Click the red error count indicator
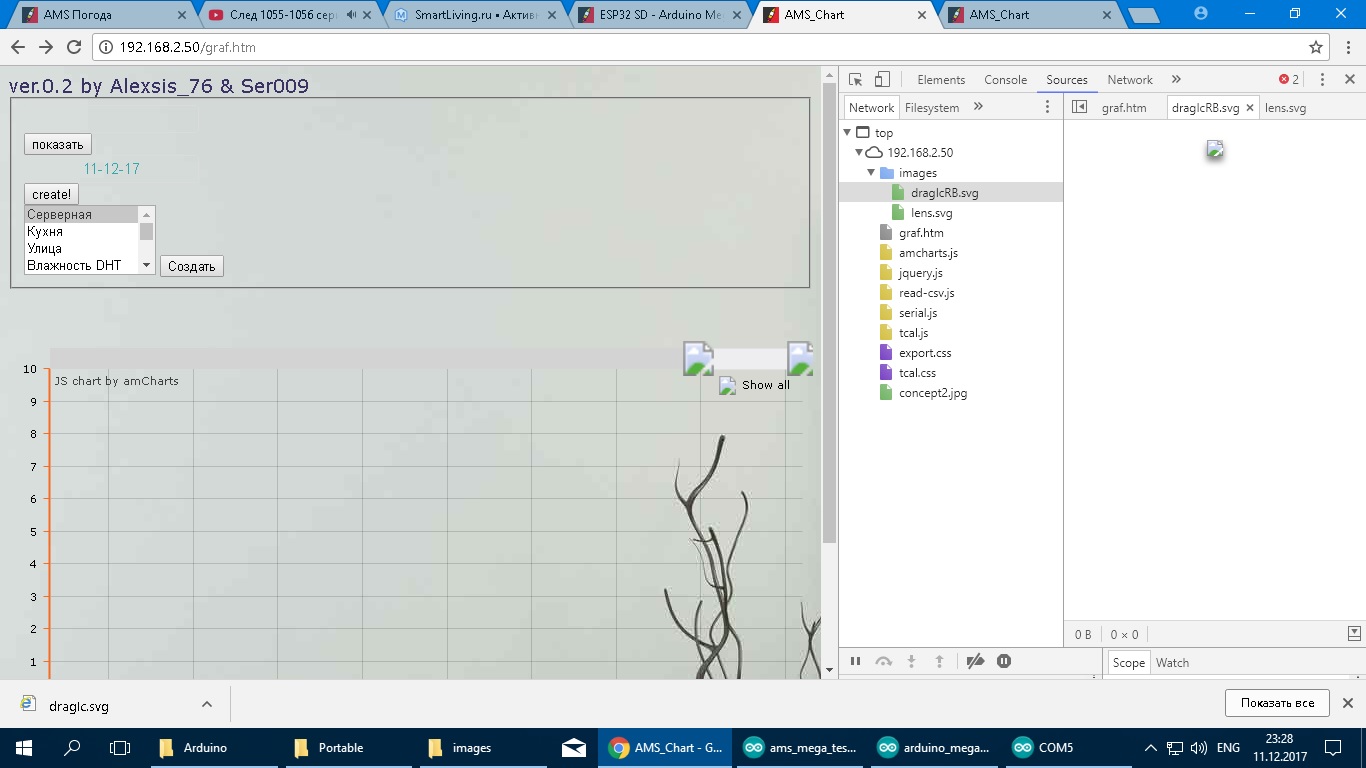The image size is (1366, 768). (1289, 80)
